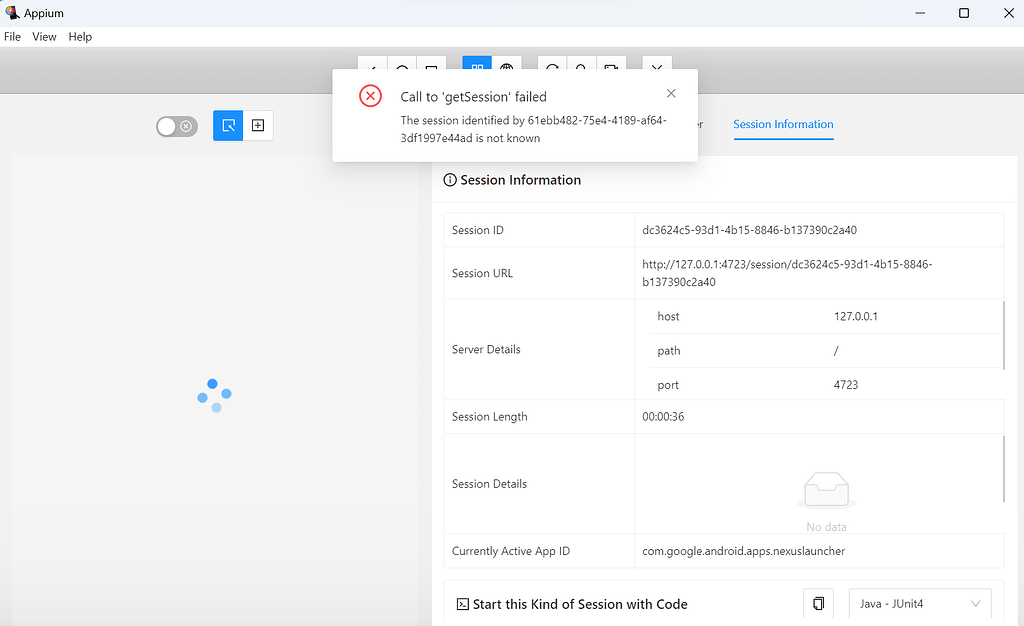
Task: Open the File menu
Action: 12,37
